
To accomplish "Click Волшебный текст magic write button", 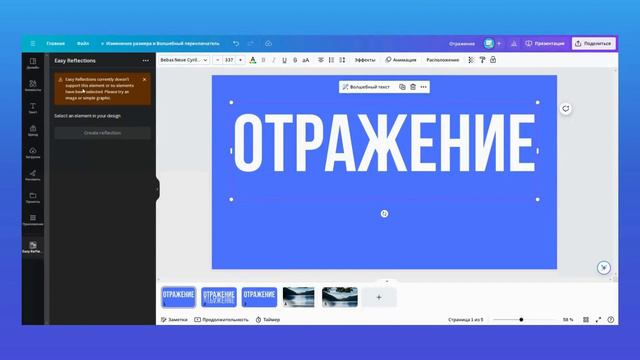I will 366,87.
